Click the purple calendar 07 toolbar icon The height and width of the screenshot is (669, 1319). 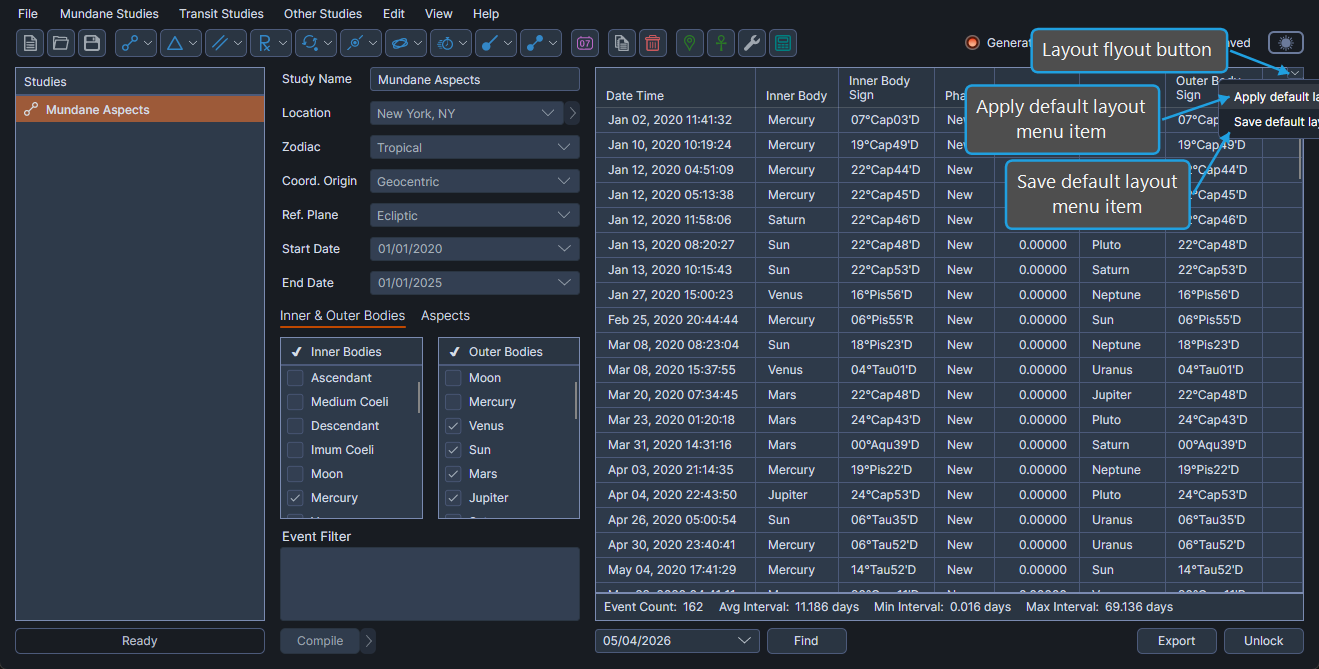click(585, 43)
